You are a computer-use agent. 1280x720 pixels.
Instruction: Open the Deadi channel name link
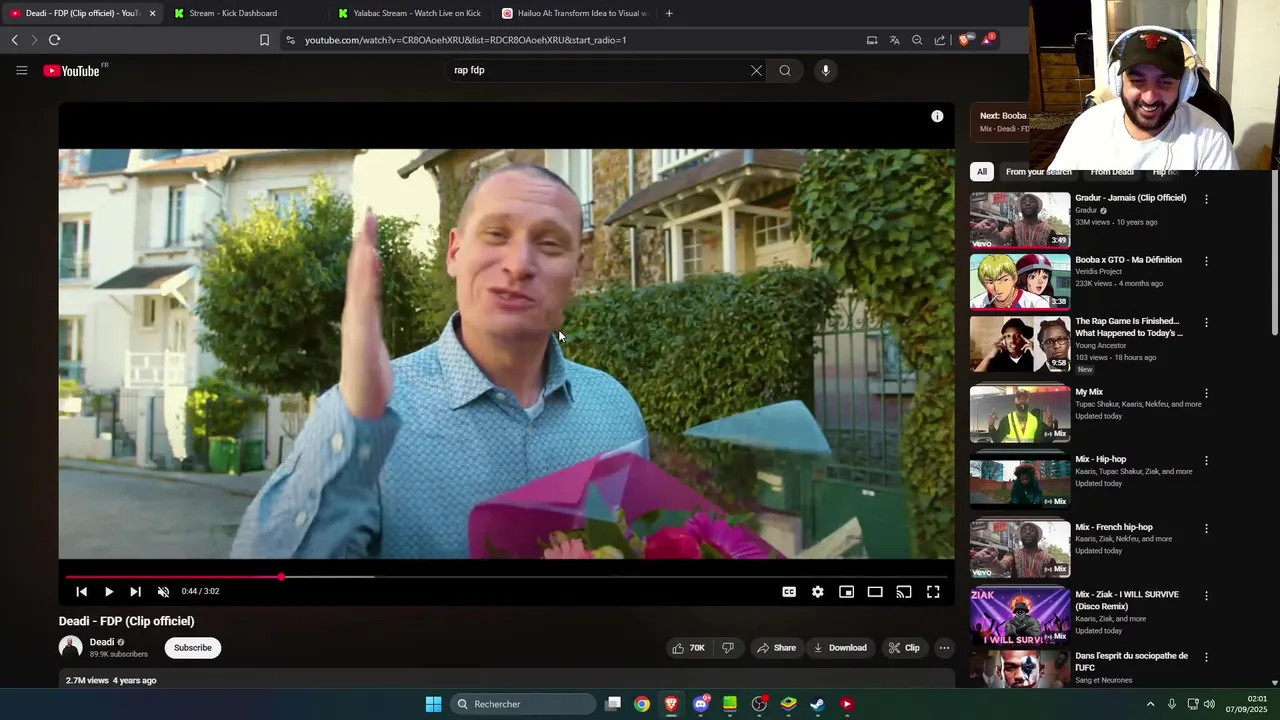(x=102, y=642)
